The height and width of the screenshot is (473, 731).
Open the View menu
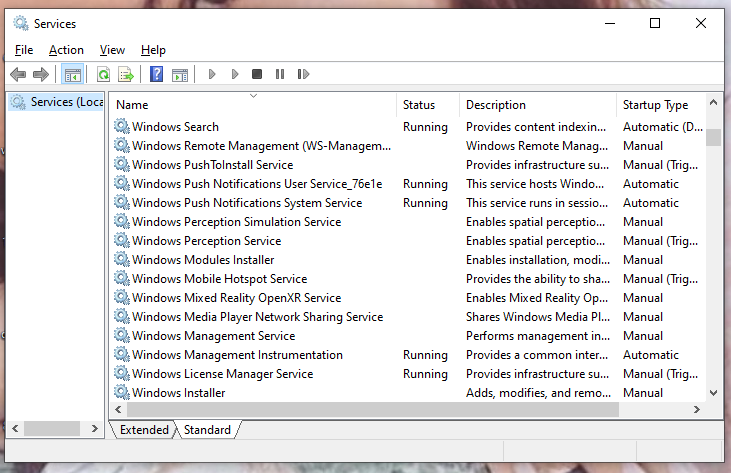point(112,50)
